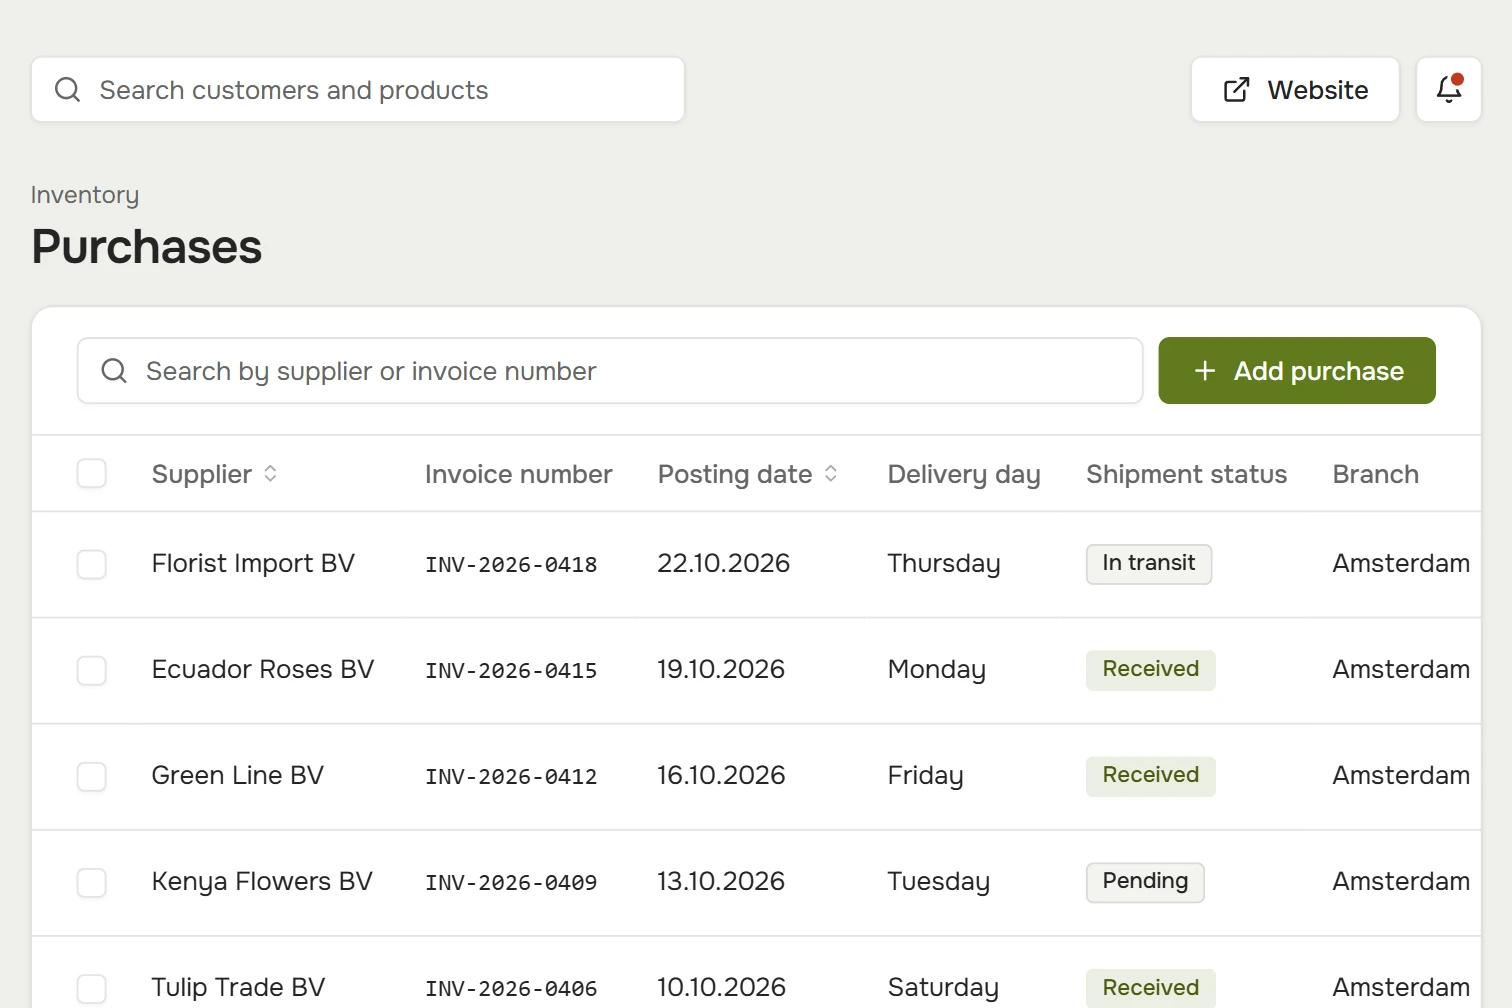The image size is (1512, 1008).
Task: Select the Florist Import BV row checkbox
Action: tap(92, 564)
